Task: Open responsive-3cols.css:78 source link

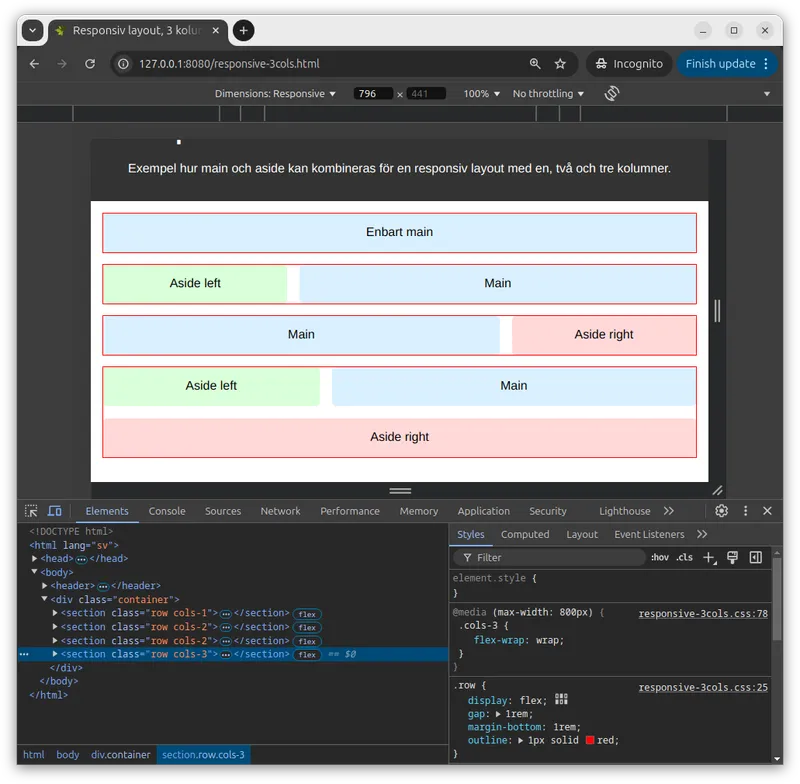Action: tap(703, 614)
